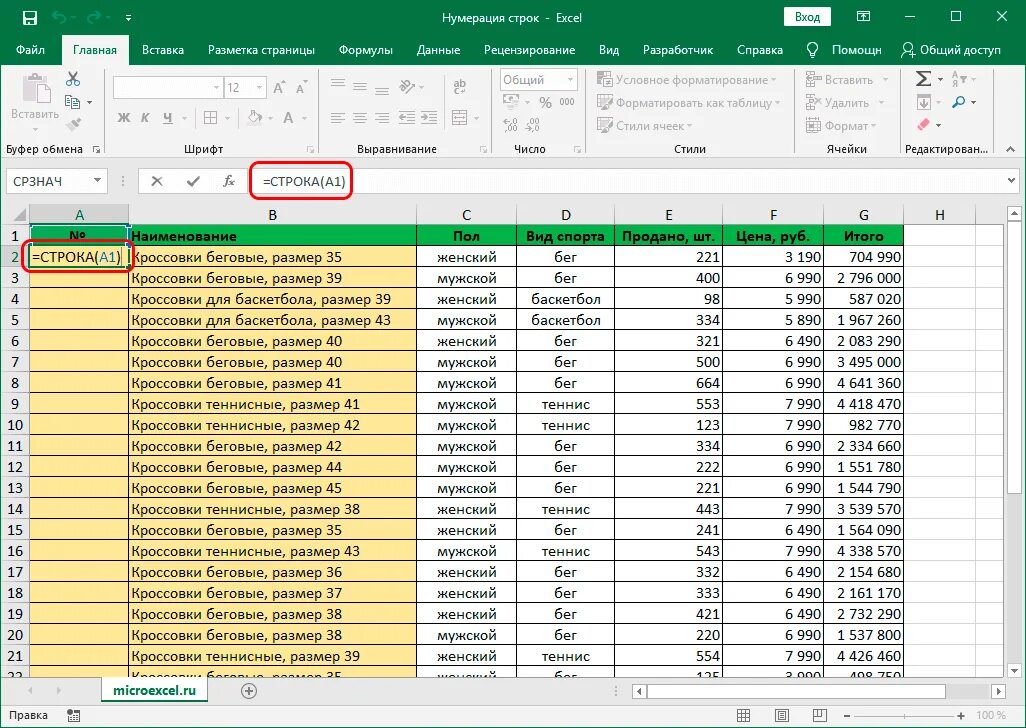Open Форматировать как таблицу dropdown
The image size is (1026, 728).
[x=689, y=103]
